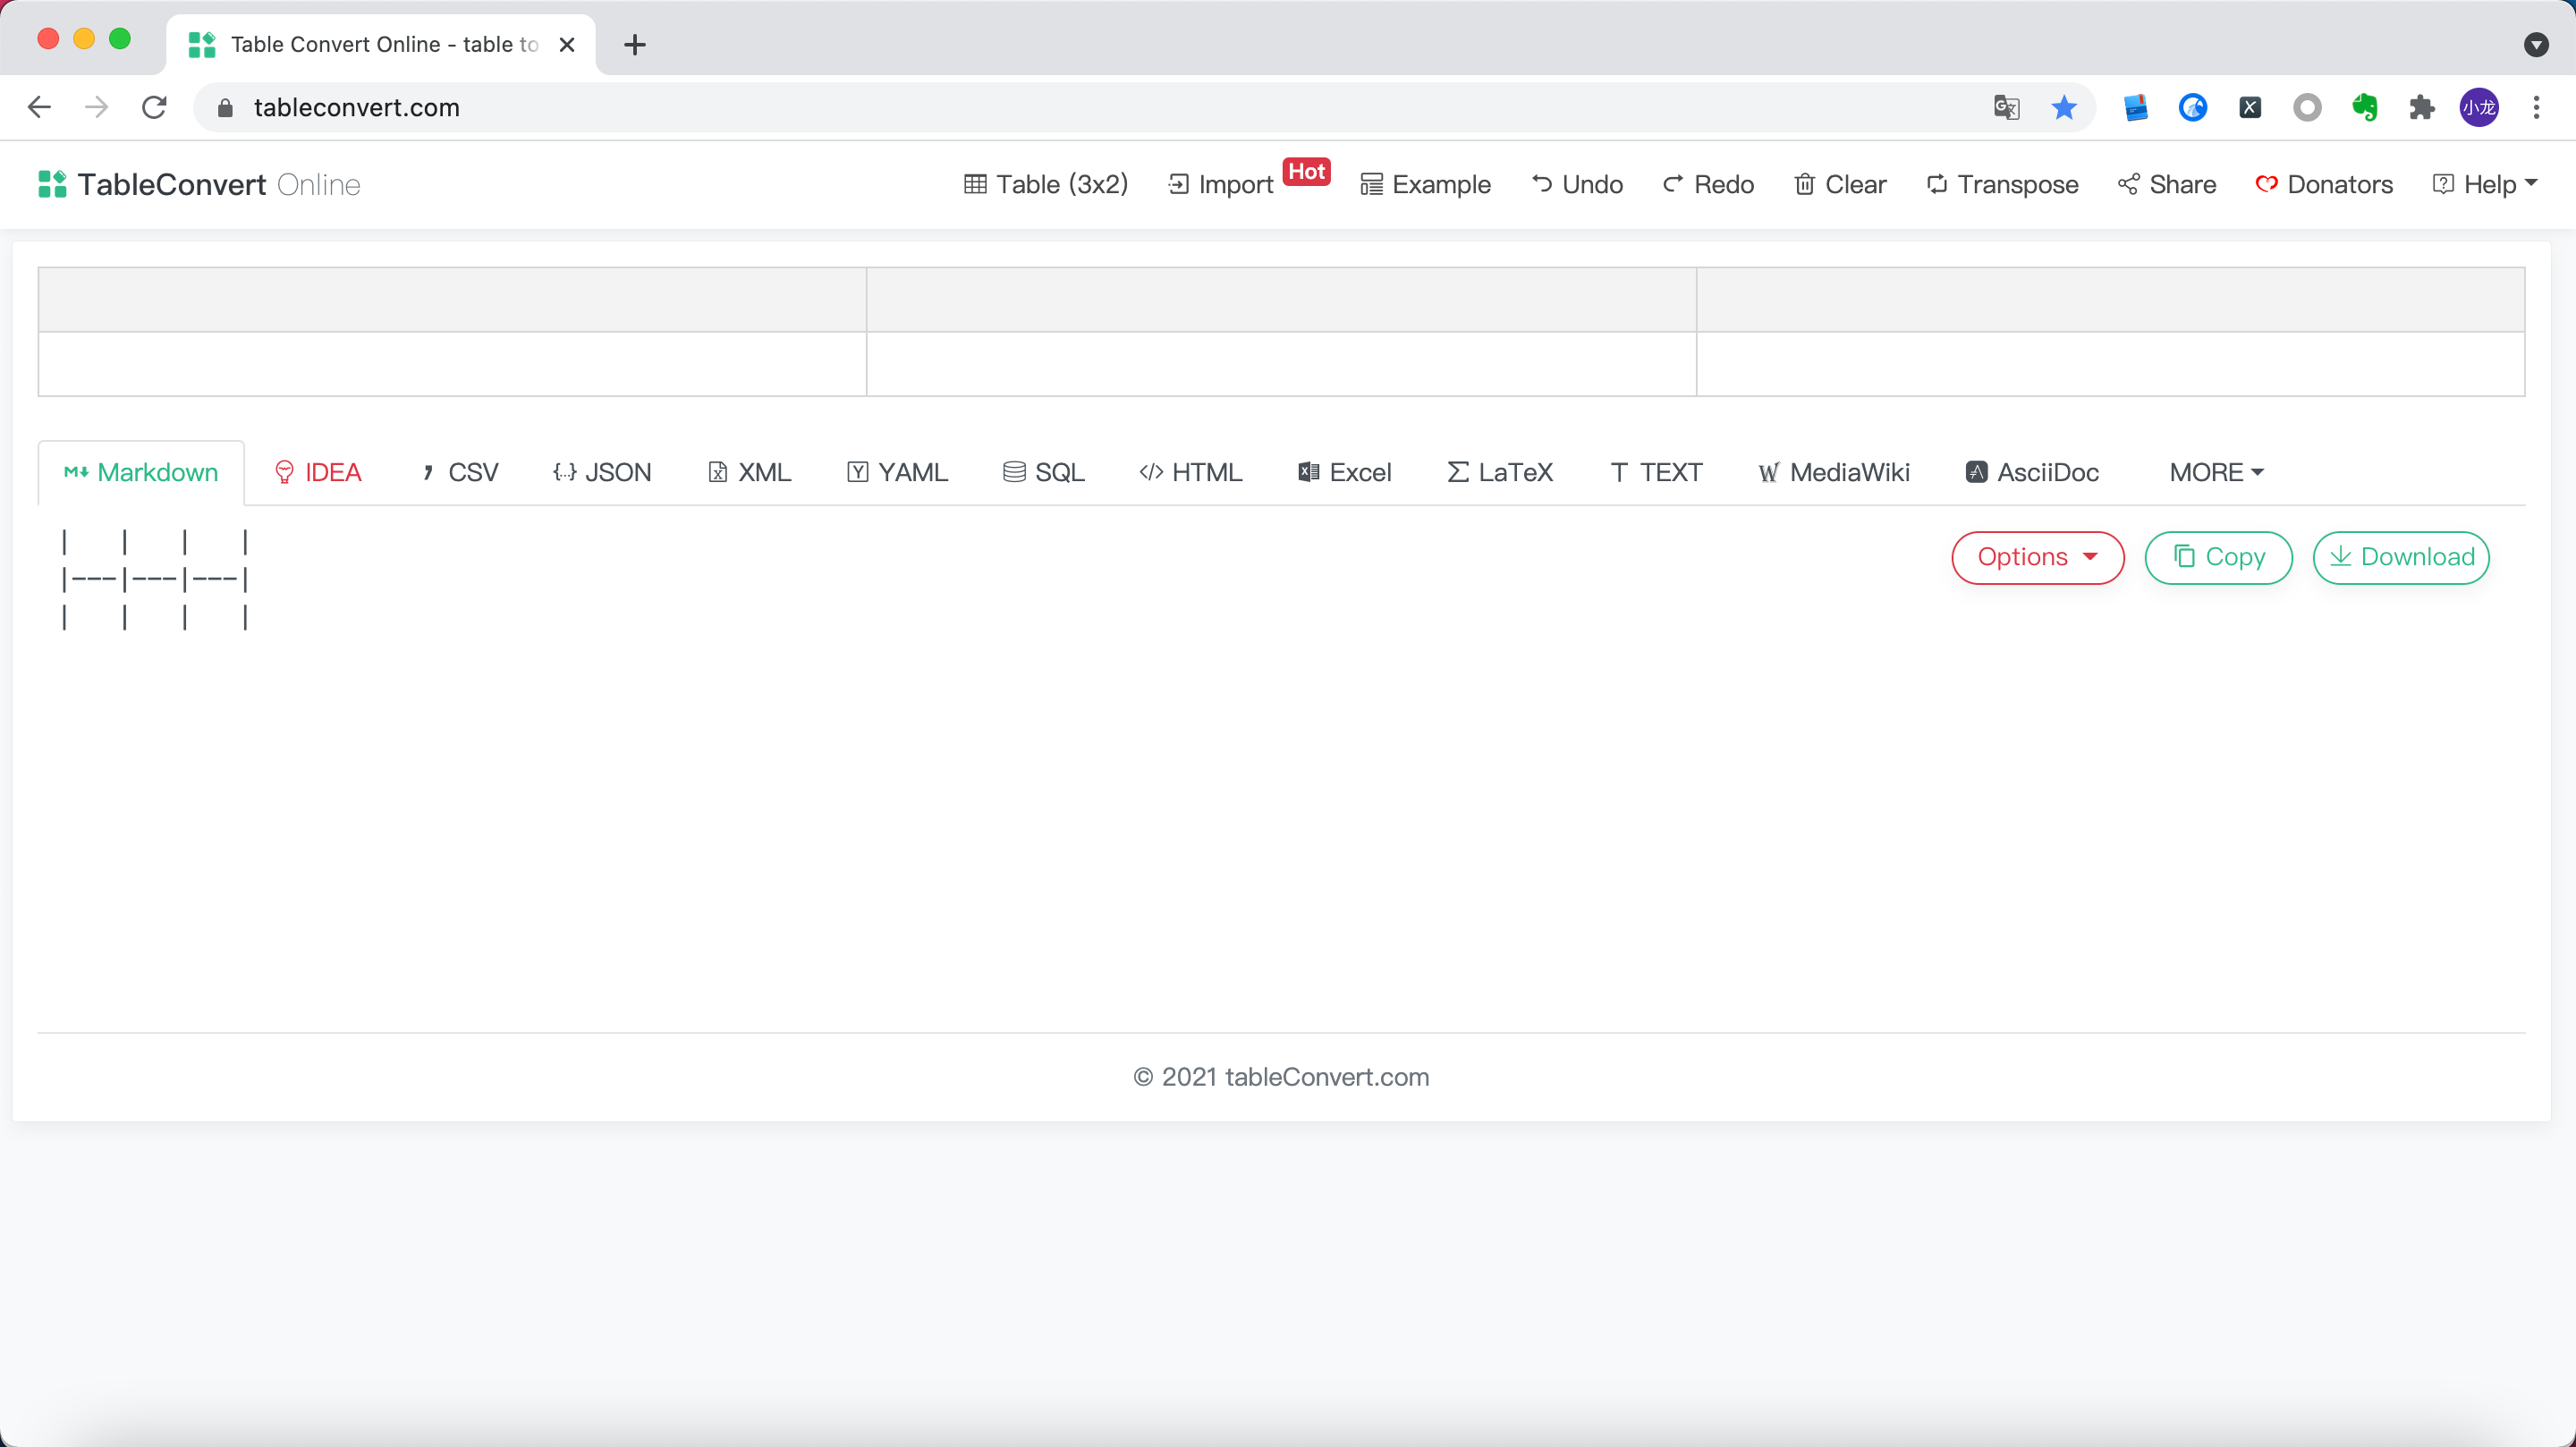The height and width of the screenshot is (1447, 2576).
Task: Click the bookmark star icon
Action: (2064, 107)
